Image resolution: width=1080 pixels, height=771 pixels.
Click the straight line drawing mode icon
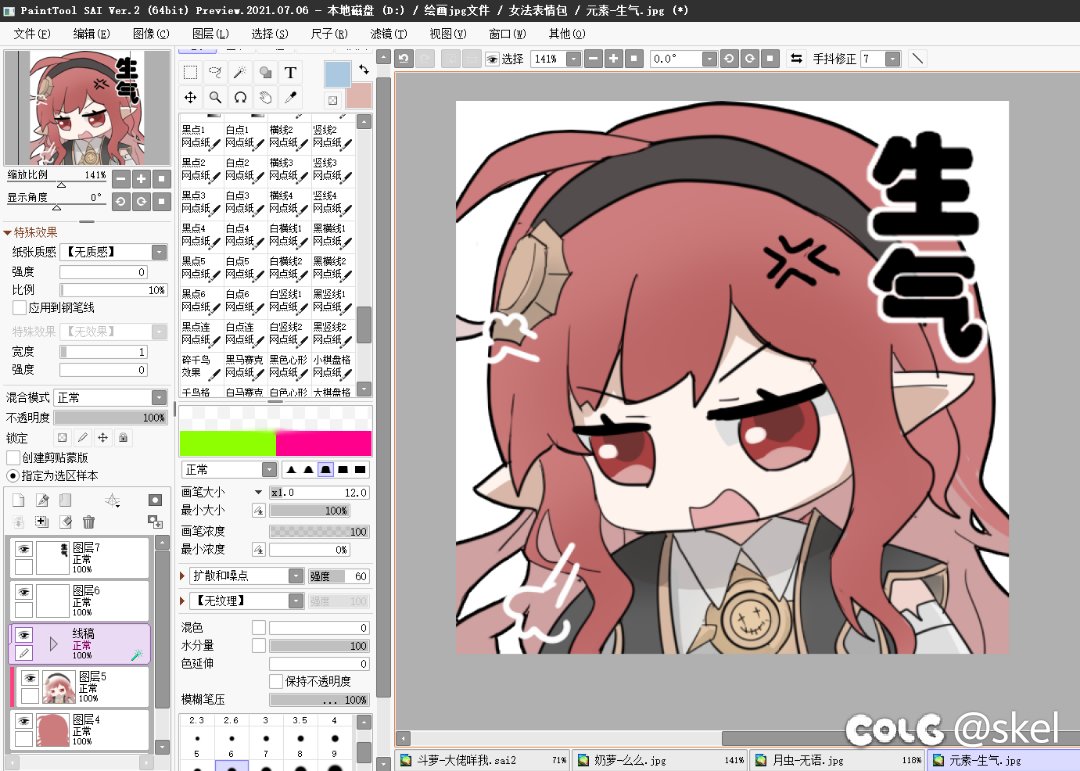tap(917, 59)
